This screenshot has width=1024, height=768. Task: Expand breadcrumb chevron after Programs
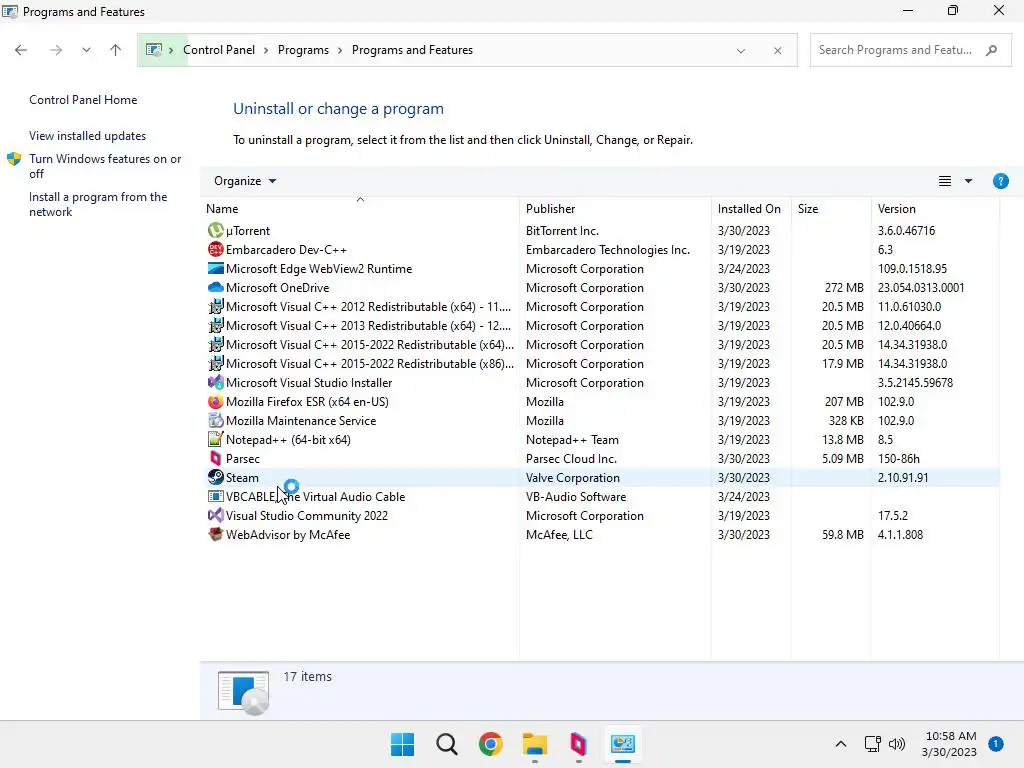click(340, 50)
